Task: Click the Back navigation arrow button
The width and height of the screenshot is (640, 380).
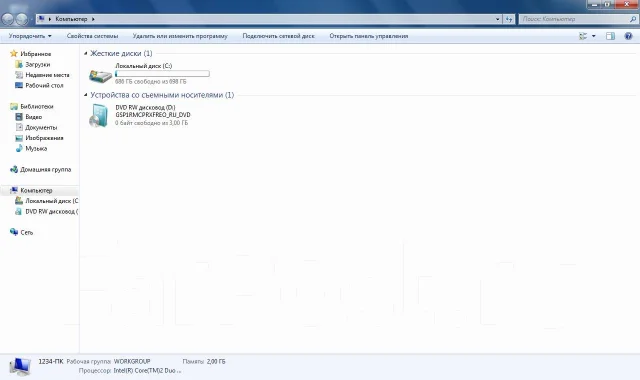Action: (x=7, y=19)
